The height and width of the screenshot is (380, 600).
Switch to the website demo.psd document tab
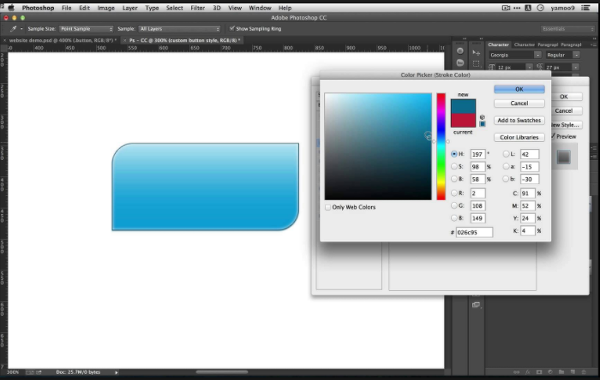click(x=62, y=40)
